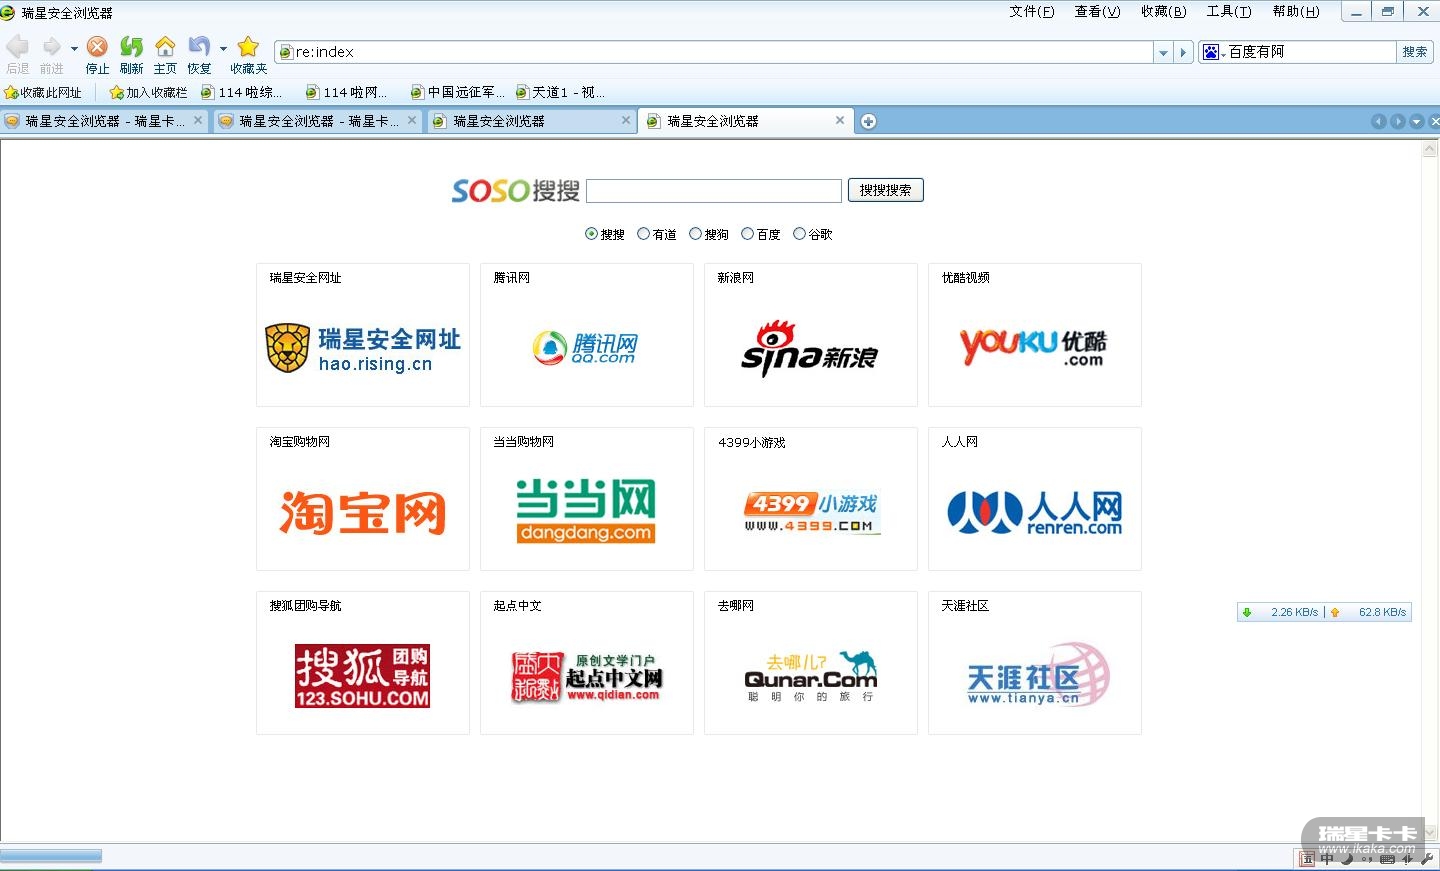The width and height of the screenshot is (1440, 871).
Task: Click the green download speed arrow icon
Action: coord(1247,612)
